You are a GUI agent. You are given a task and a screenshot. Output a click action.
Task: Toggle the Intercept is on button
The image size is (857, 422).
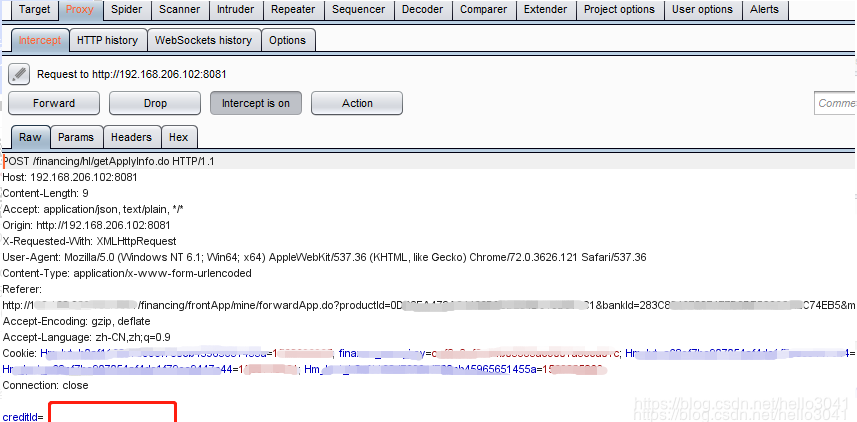(256, 103)
